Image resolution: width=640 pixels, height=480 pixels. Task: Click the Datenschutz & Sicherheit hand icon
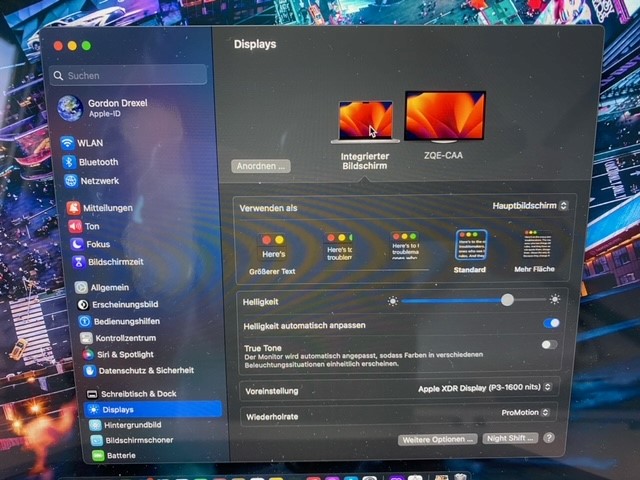click(x=89, y=371)
